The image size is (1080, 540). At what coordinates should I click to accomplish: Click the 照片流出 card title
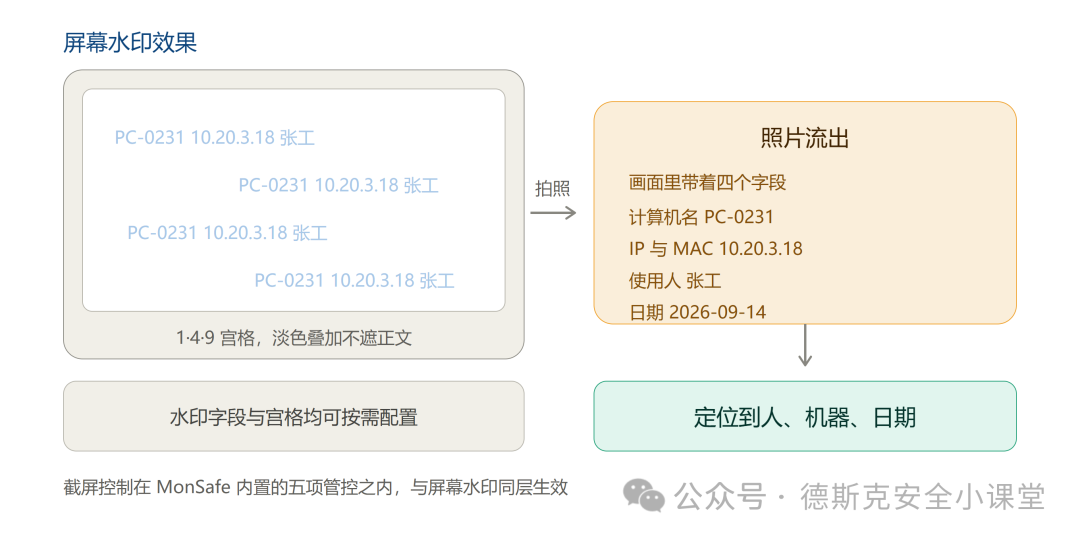point(804,139)
